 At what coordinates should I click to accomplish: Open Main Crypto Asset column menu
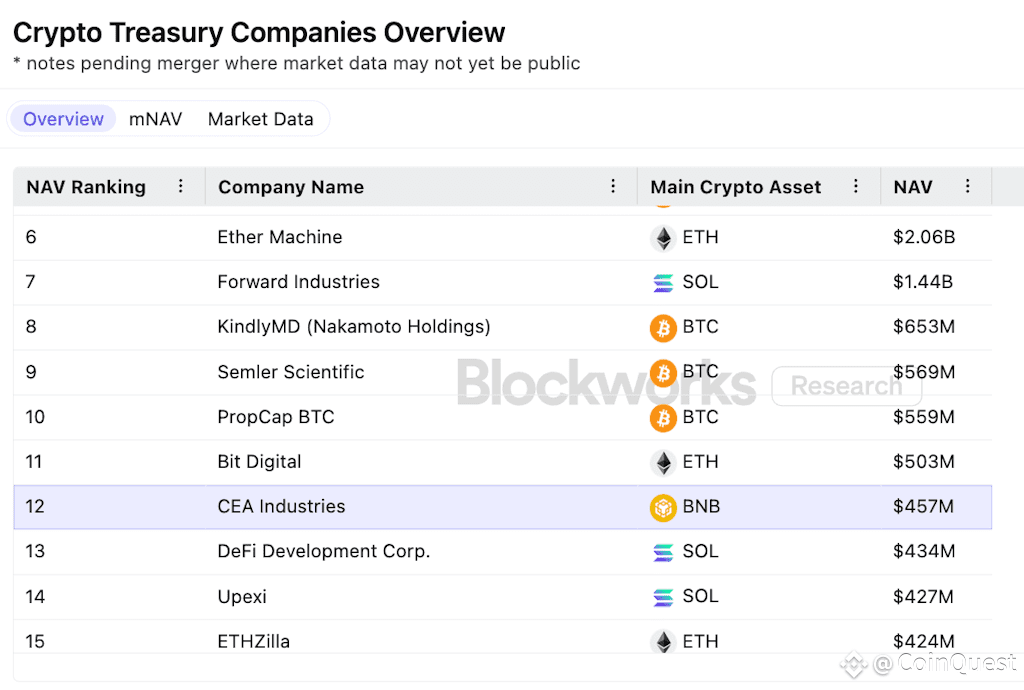tap(856, 186)
